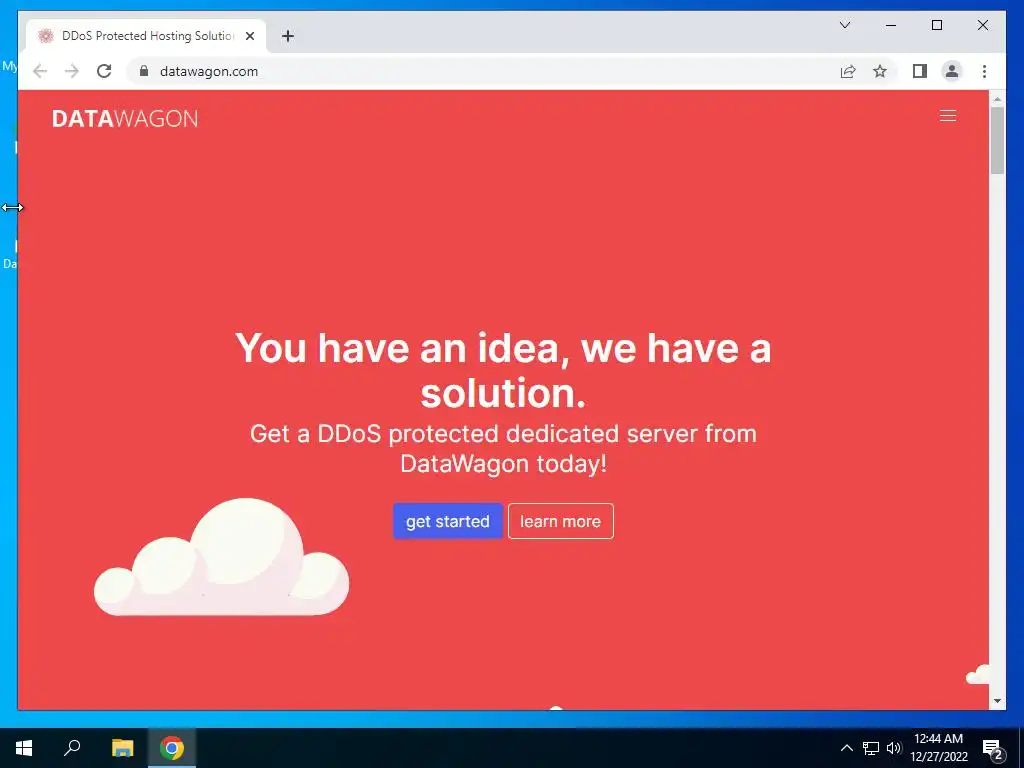View site security lock info
1024x768 pixels.
click(x=144, y=71)
